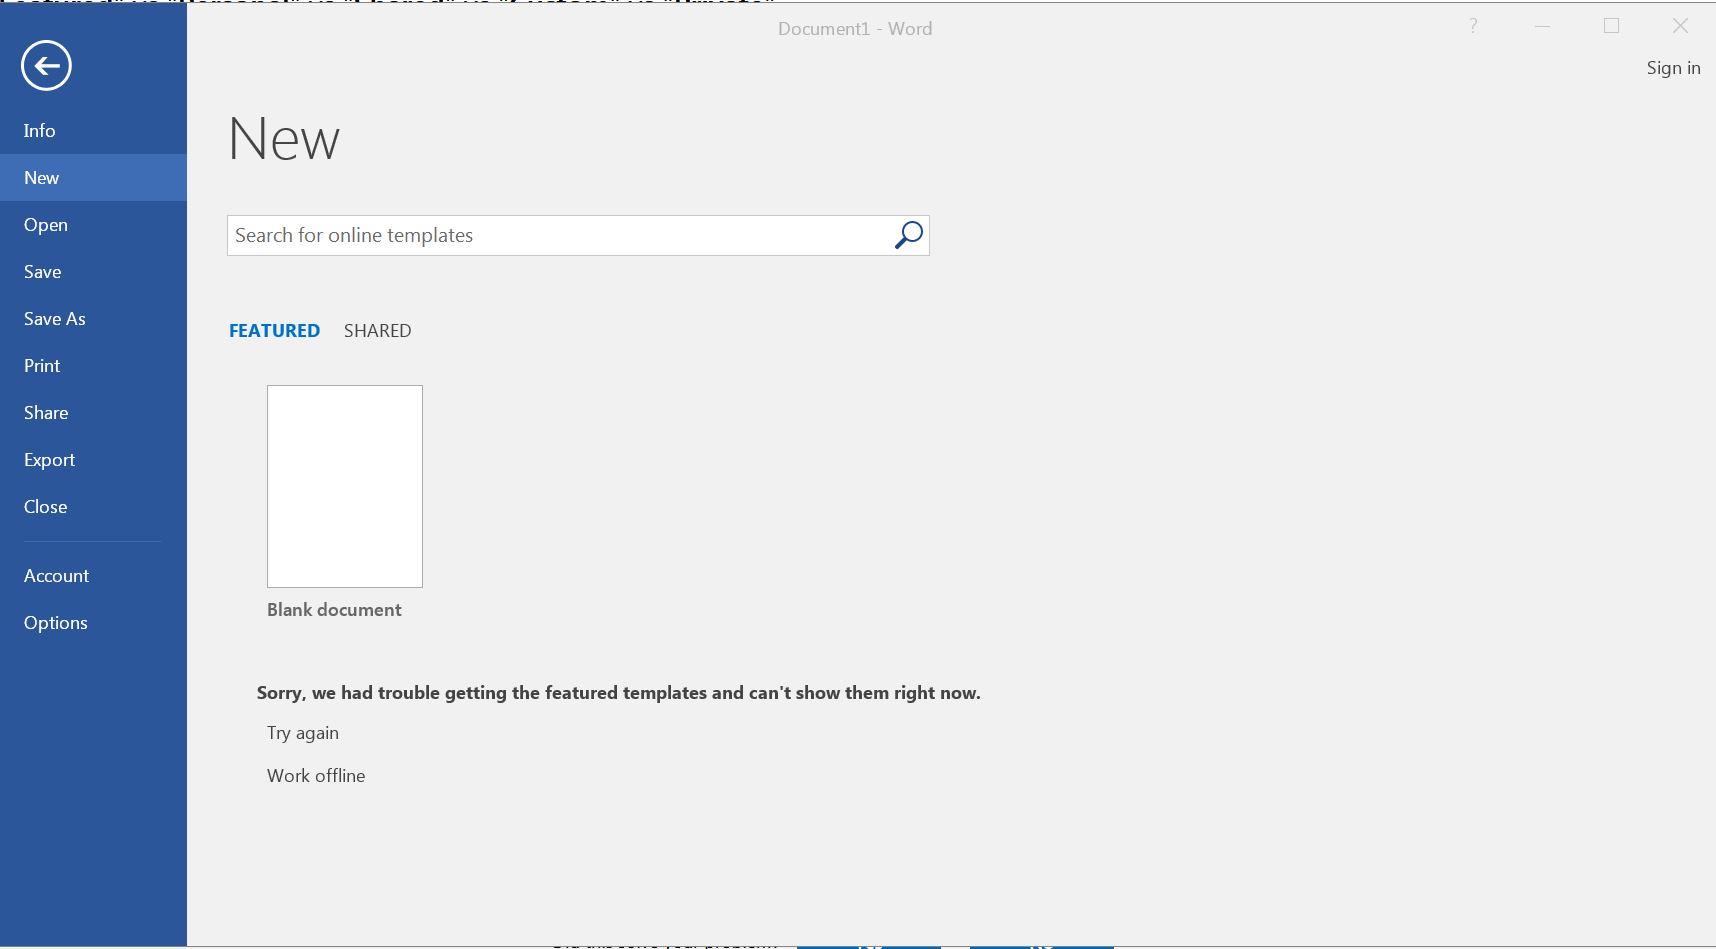Close the Word window
The height and width of the screenshot is (949, 1716).
coord(1680,27)
